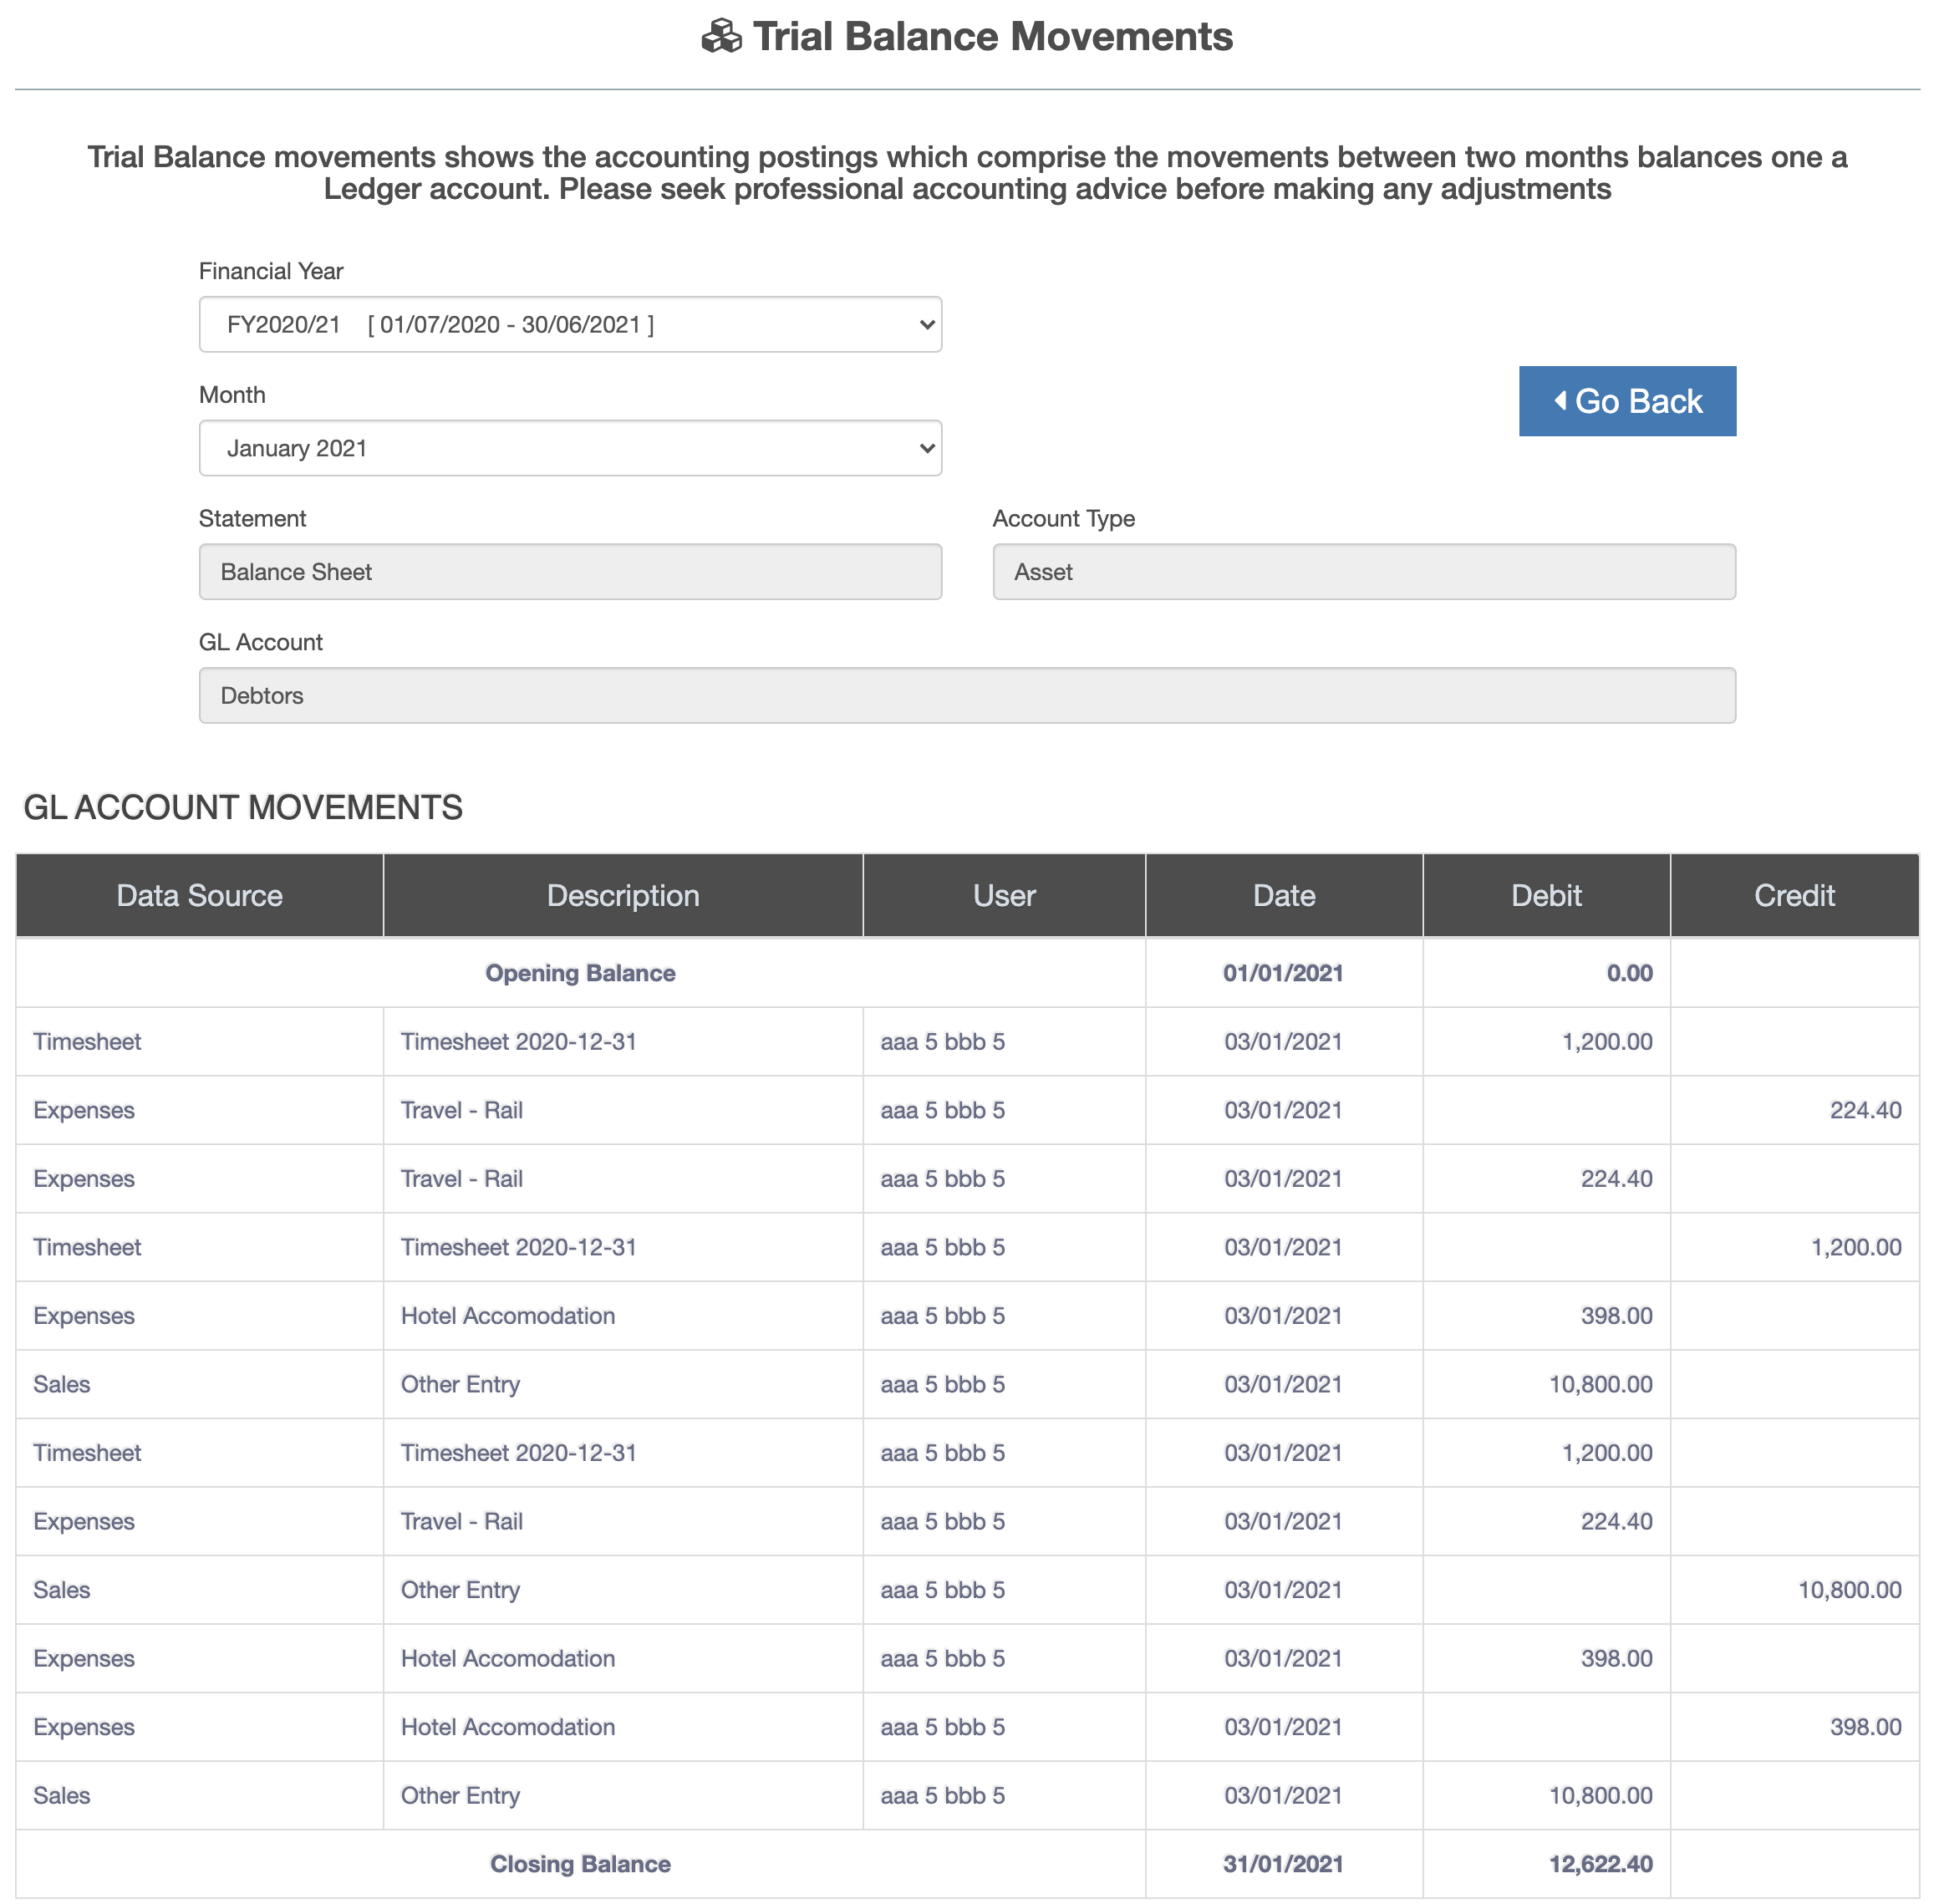Click the cubes icon beside the page title

click(721, 37)
